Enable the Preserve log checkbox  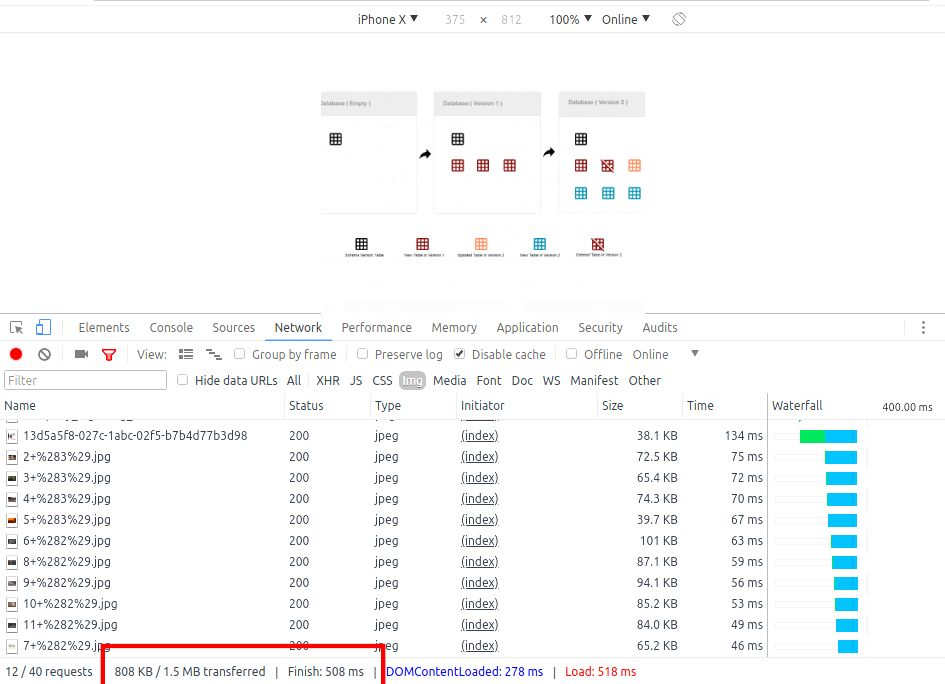pyautogui.click(x=362, y=354)
